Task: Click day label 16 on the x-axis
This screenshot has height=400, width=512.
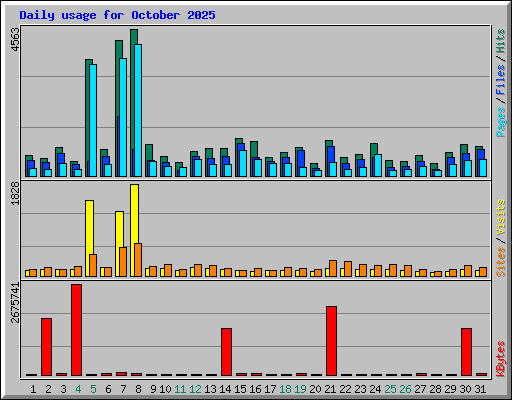Action: click(x=255, y=389)
